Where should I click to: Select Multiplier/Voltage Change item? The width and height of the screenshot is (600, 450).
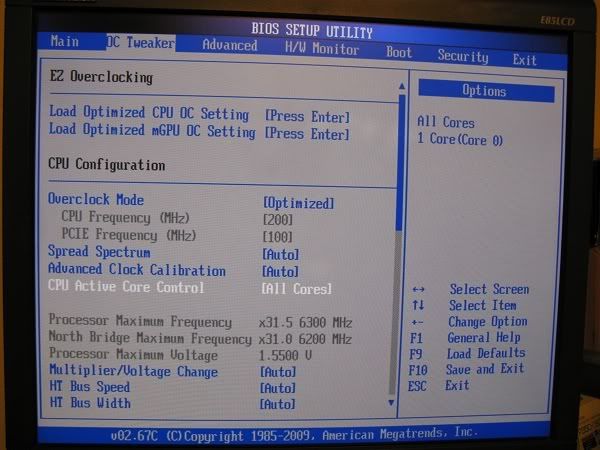pos(134,371)
